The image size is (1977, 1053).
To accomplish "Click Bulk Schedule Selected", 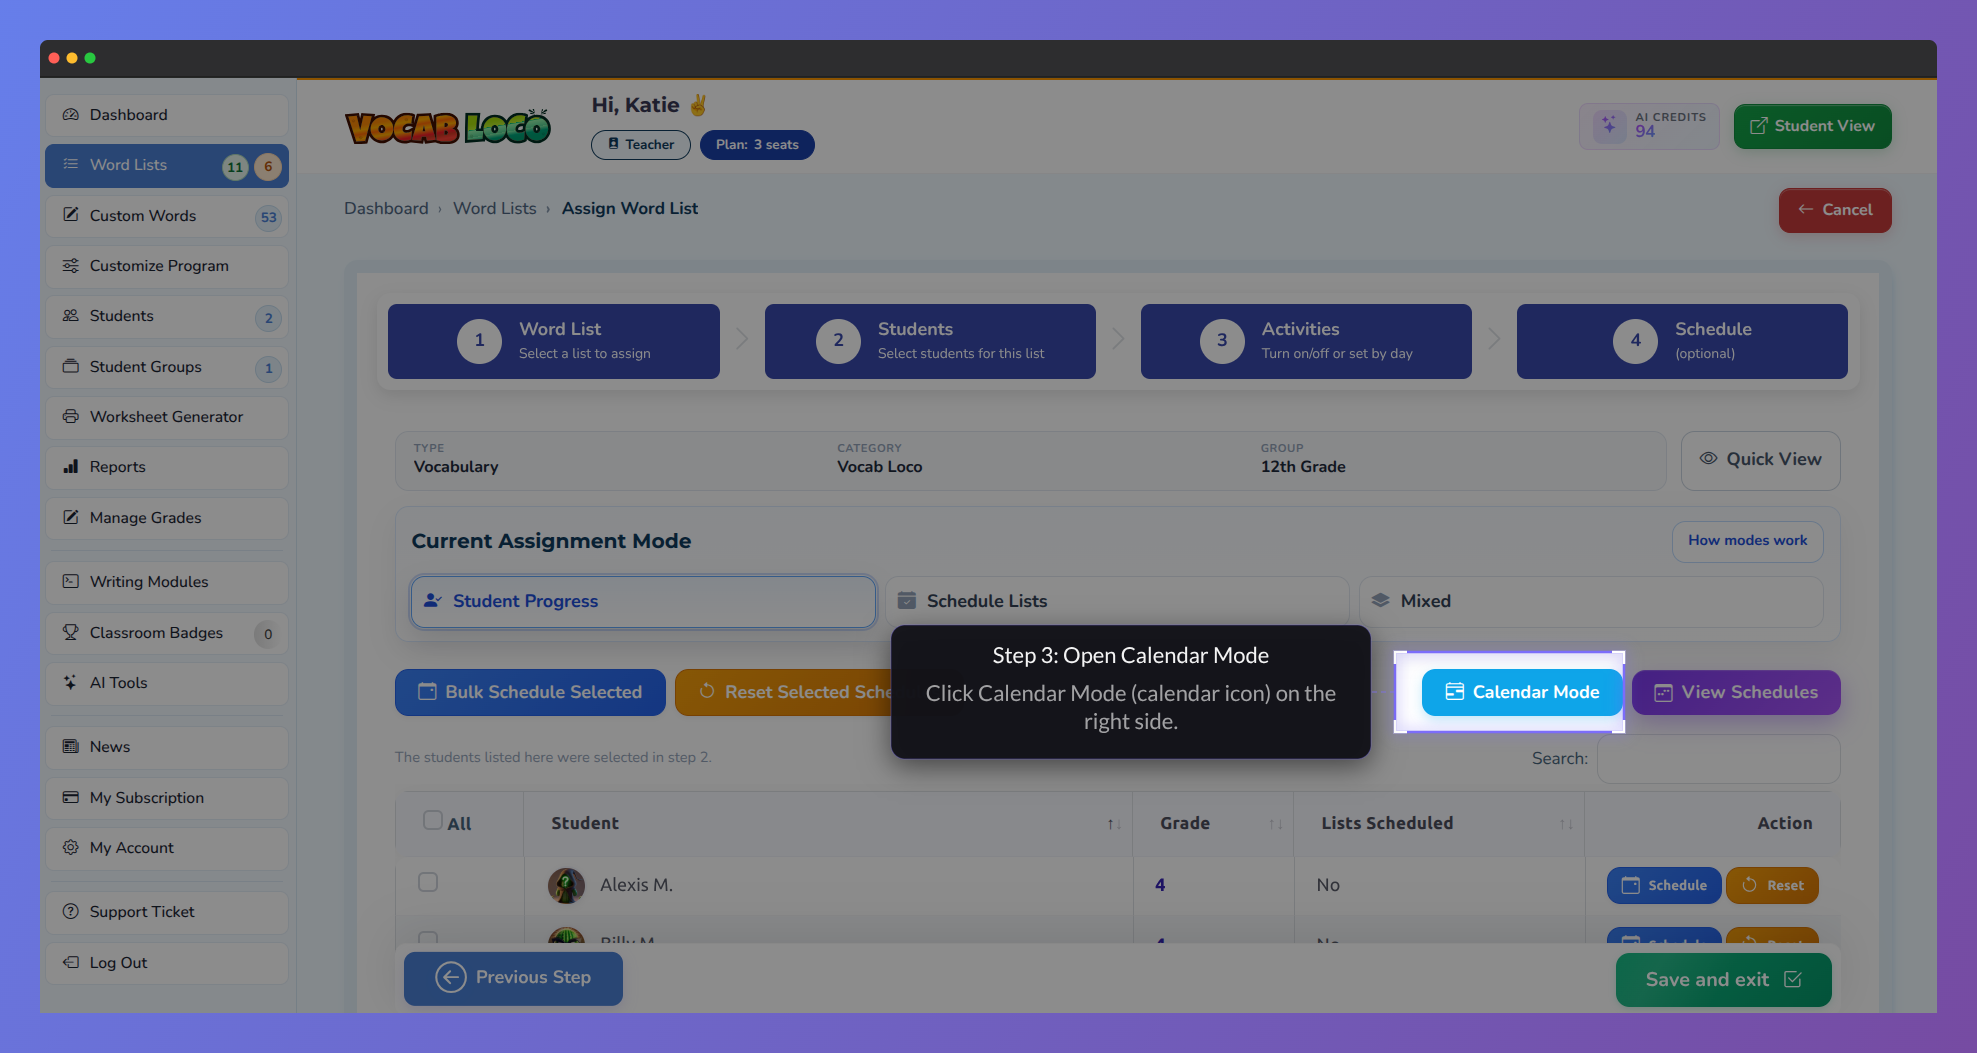I will tap(530, 692).
